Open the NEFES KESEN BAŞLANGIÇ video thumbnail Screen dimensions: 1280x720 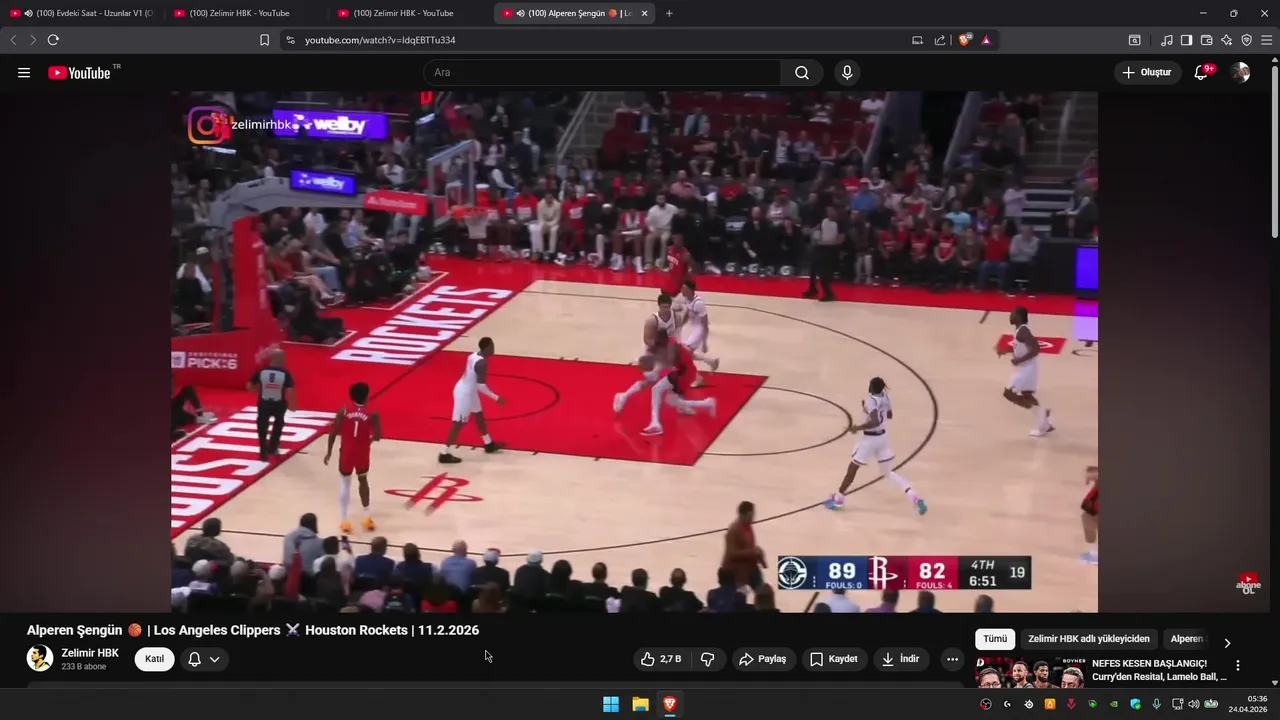pyautogui.click(x=1030, y=673)
